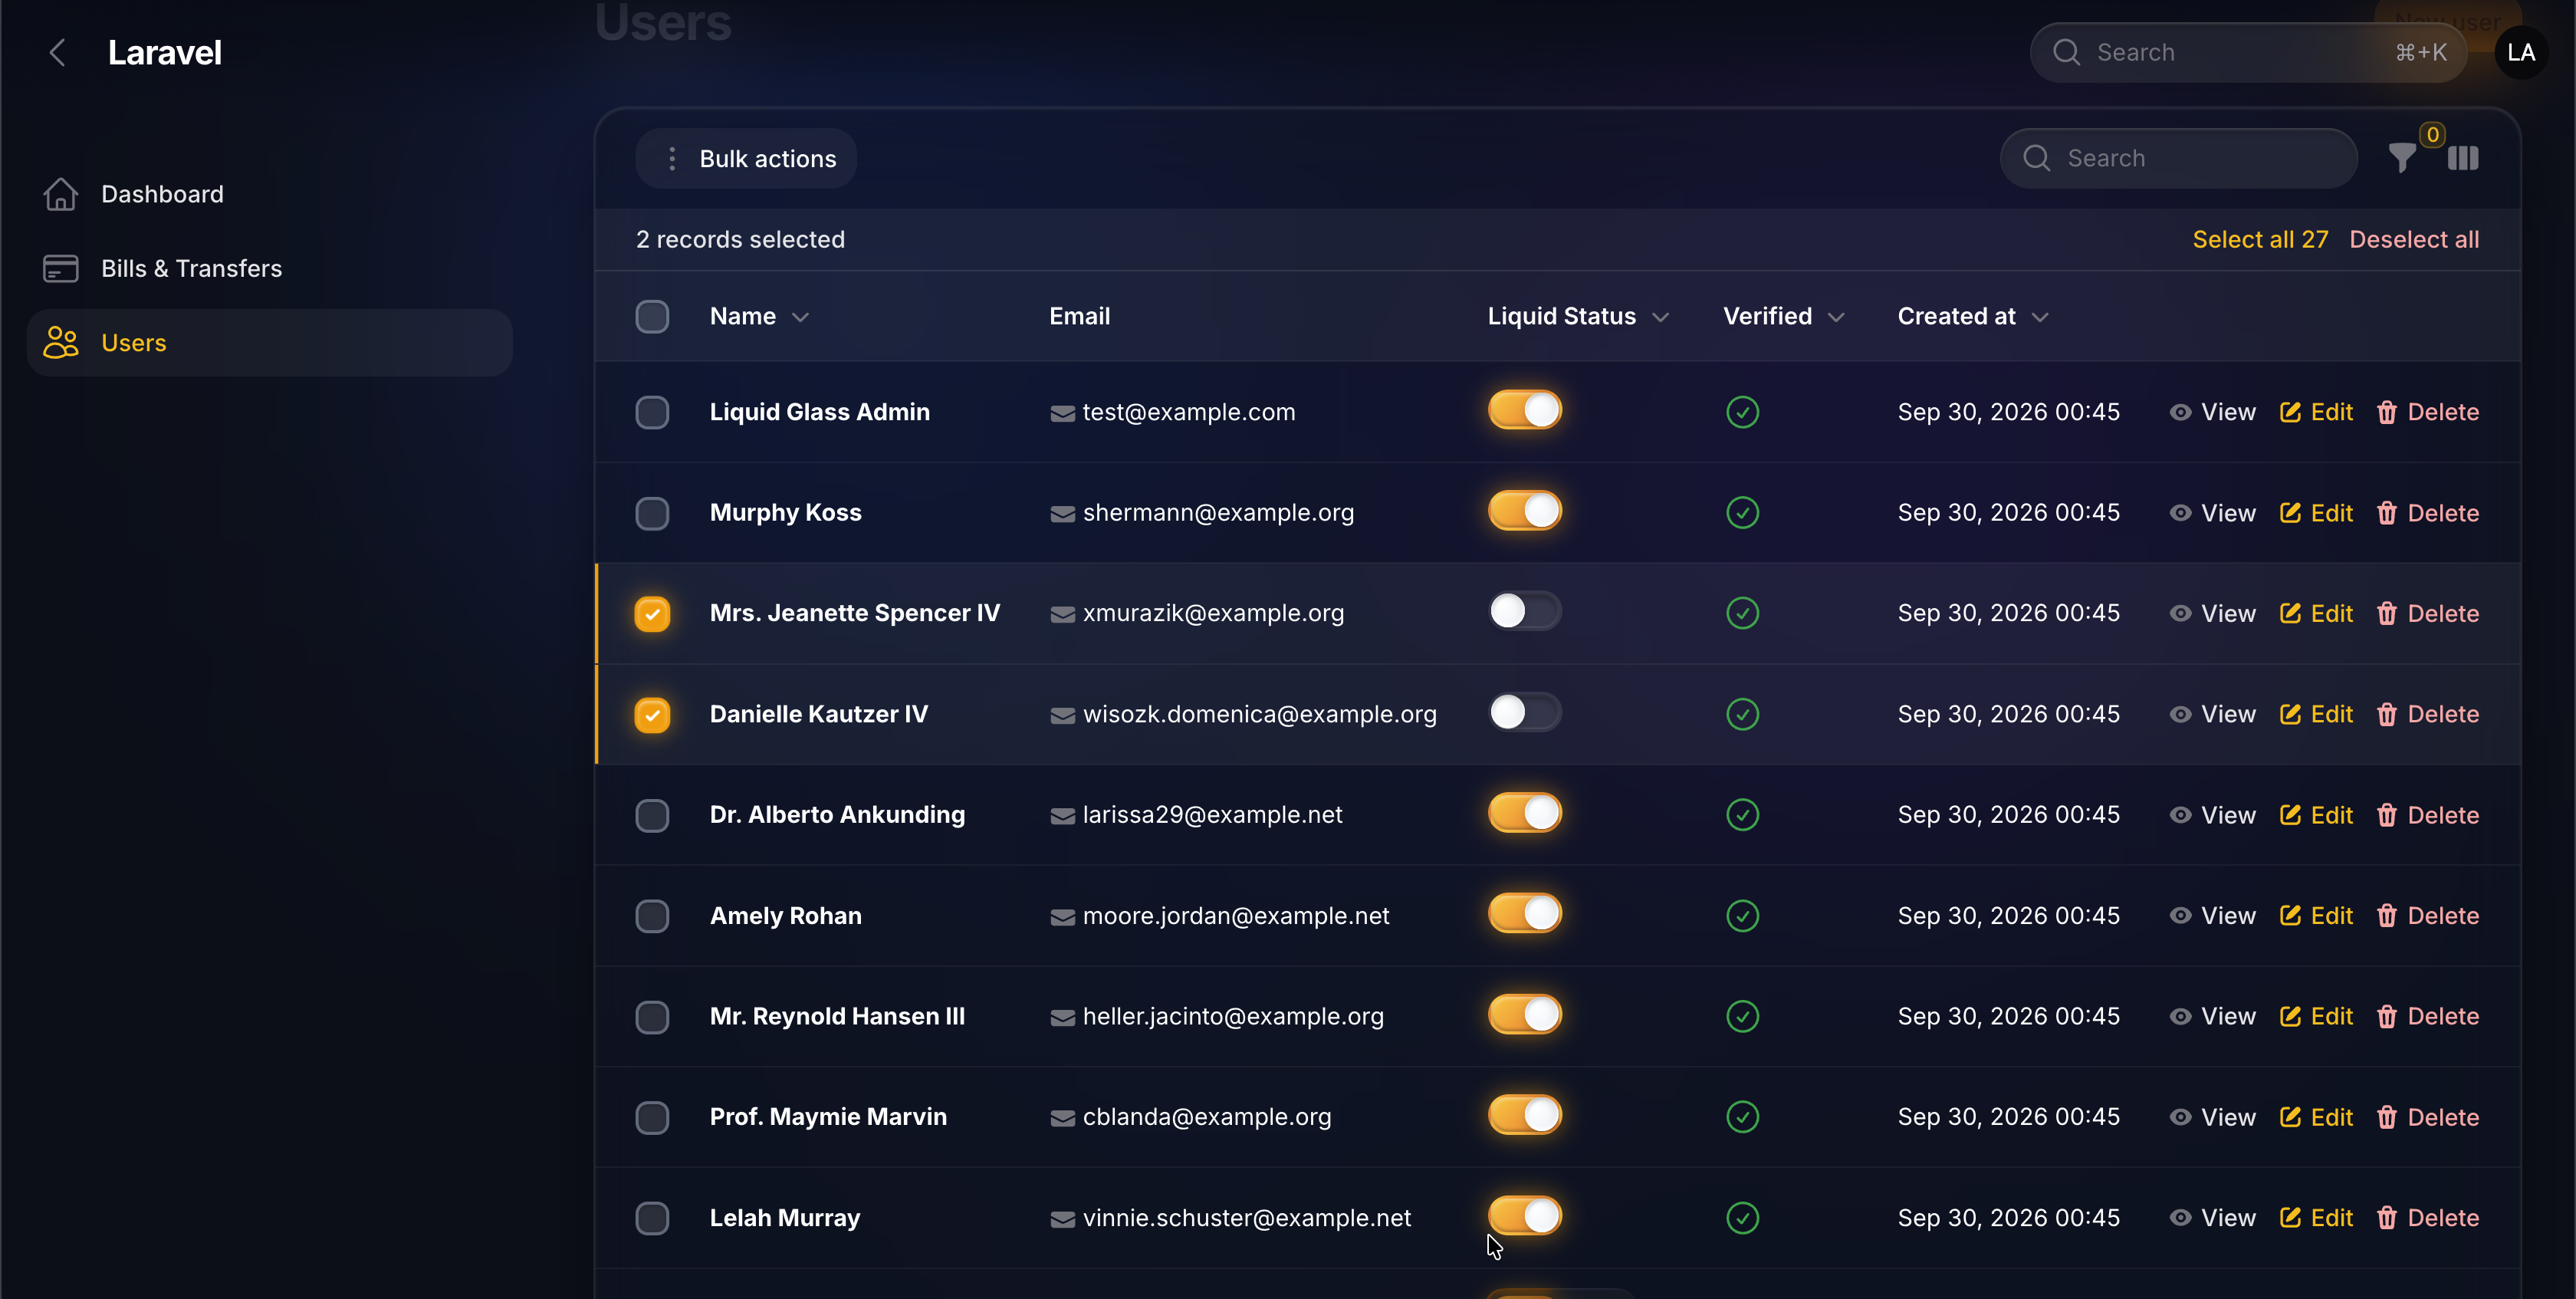This screenshot has height=1299, width=2576.
Task: Click the trash icon for Amely Rohan
Action: pos(2386,916)
